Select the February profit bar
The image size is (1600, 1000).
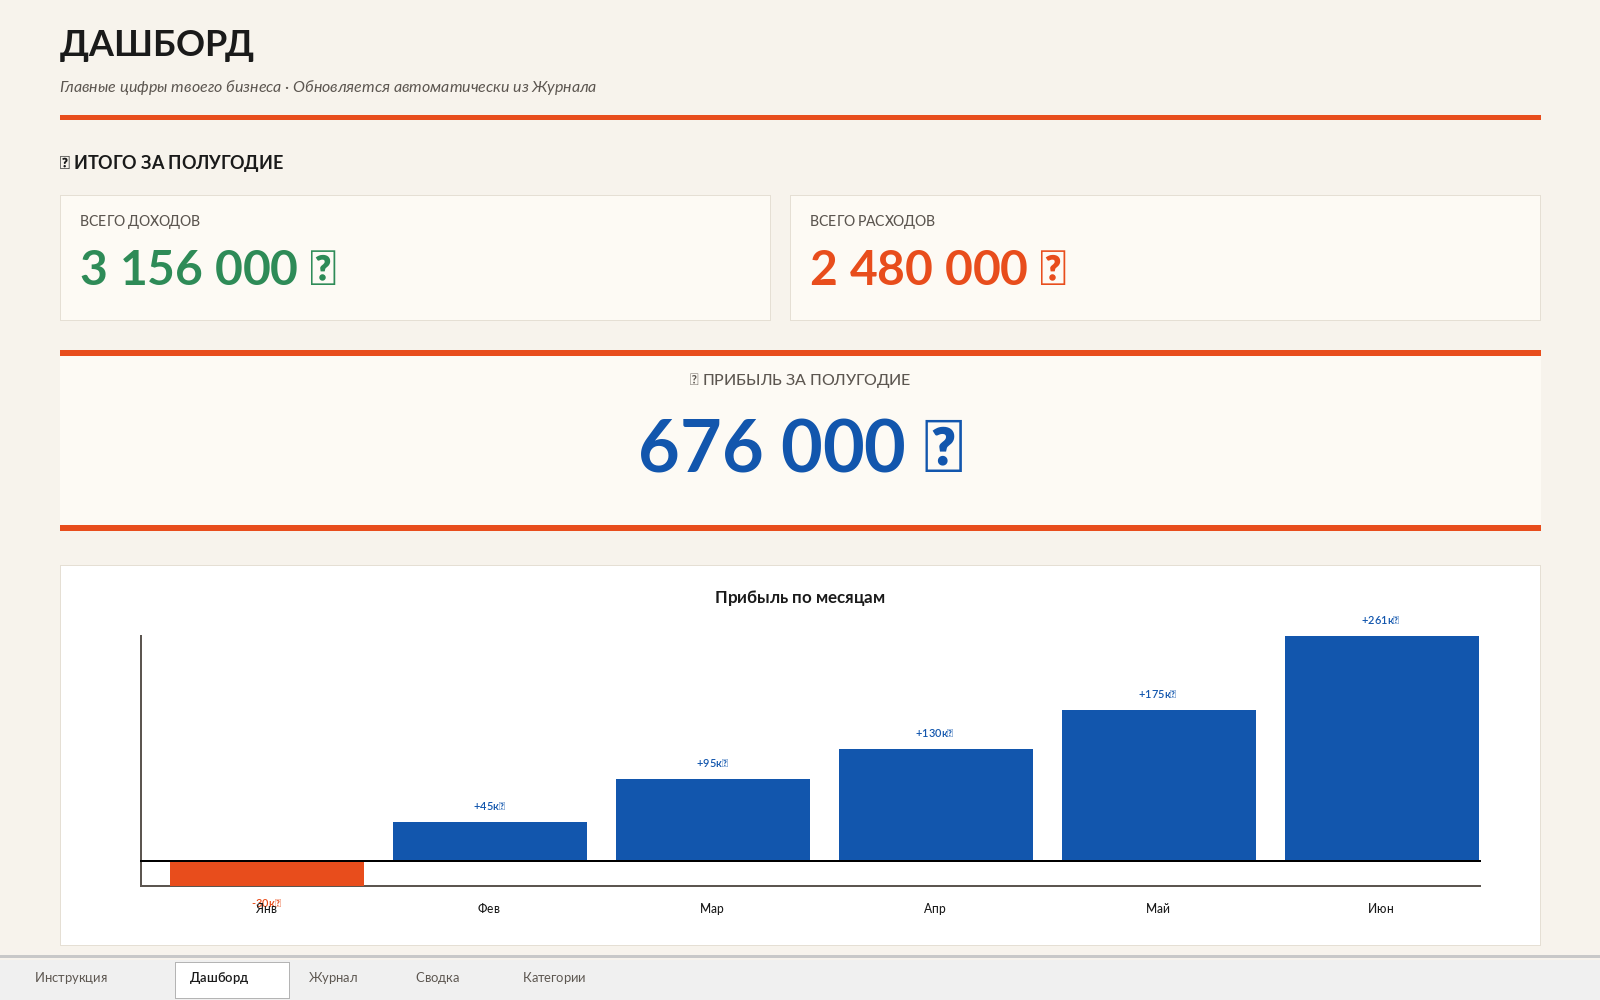pos(490,841)
